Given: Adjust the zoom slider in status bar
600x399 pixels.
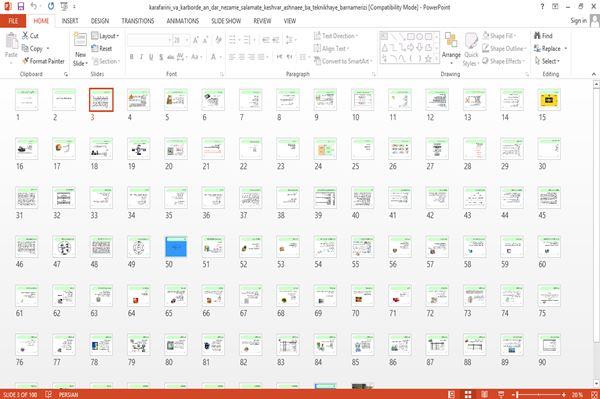Looking at the screenshot, I should pyautogui.click(x=539, y=394).
